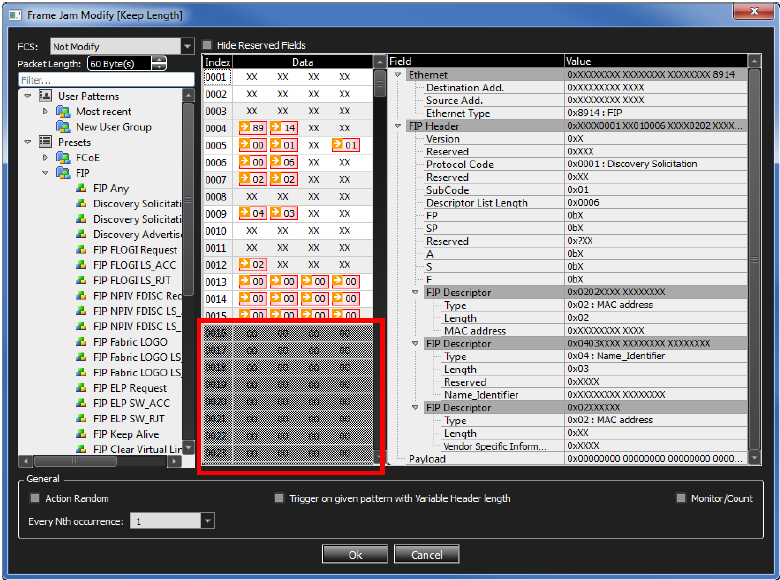Click the FCoE group icon
Image resolution: width=780 pixels, height=580 pixels.
(63, 157)
